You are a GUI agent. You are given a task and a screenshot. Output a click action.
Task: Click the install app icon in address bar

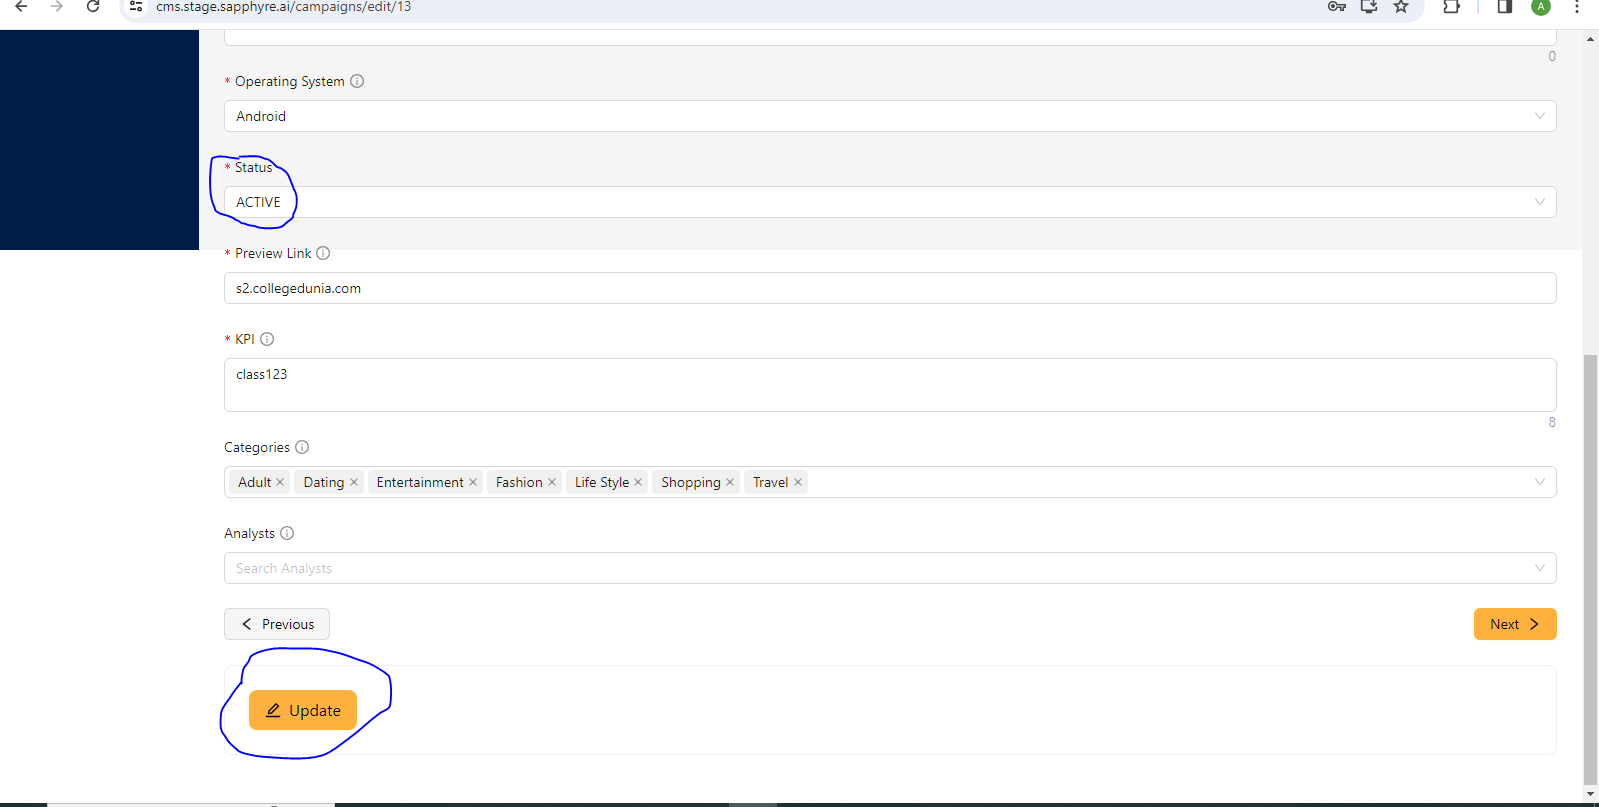click(x=1369, y=6)
